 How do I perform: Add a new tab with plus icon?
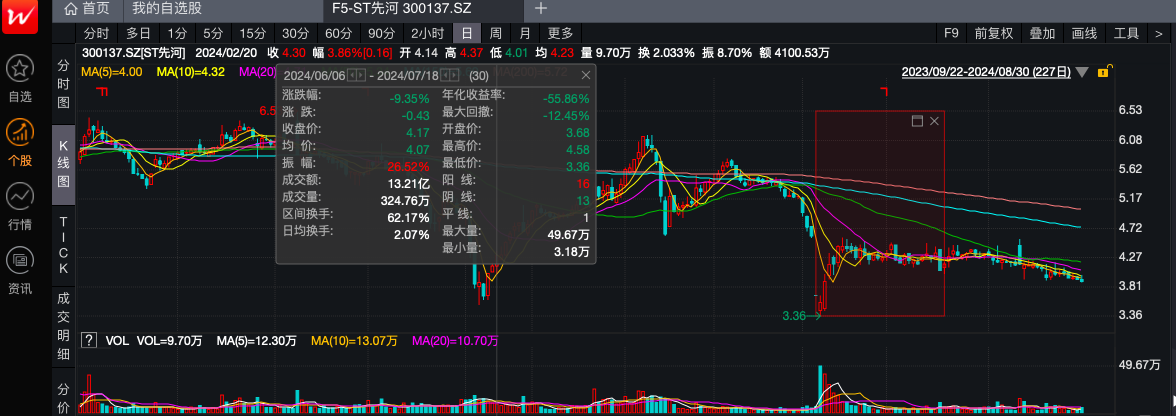click(x=540, y=9)
